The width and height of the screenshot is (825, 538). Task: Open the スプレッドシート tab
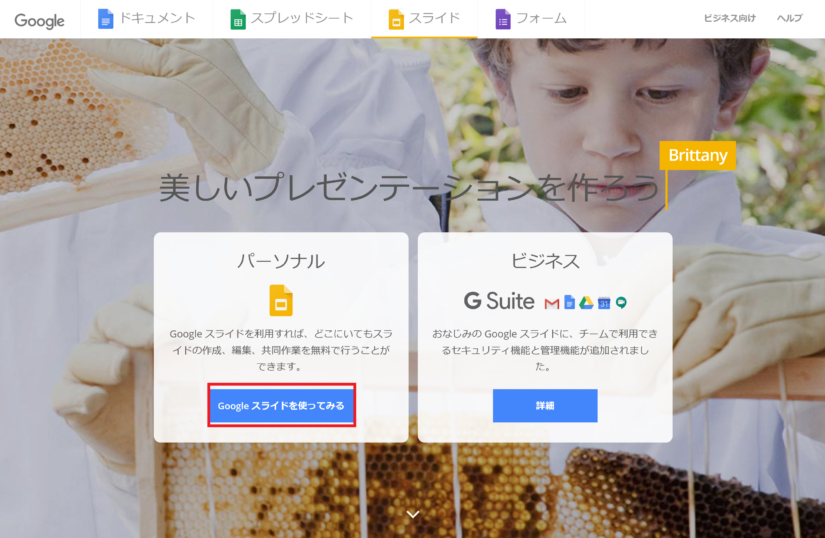(x=301, y=18)
